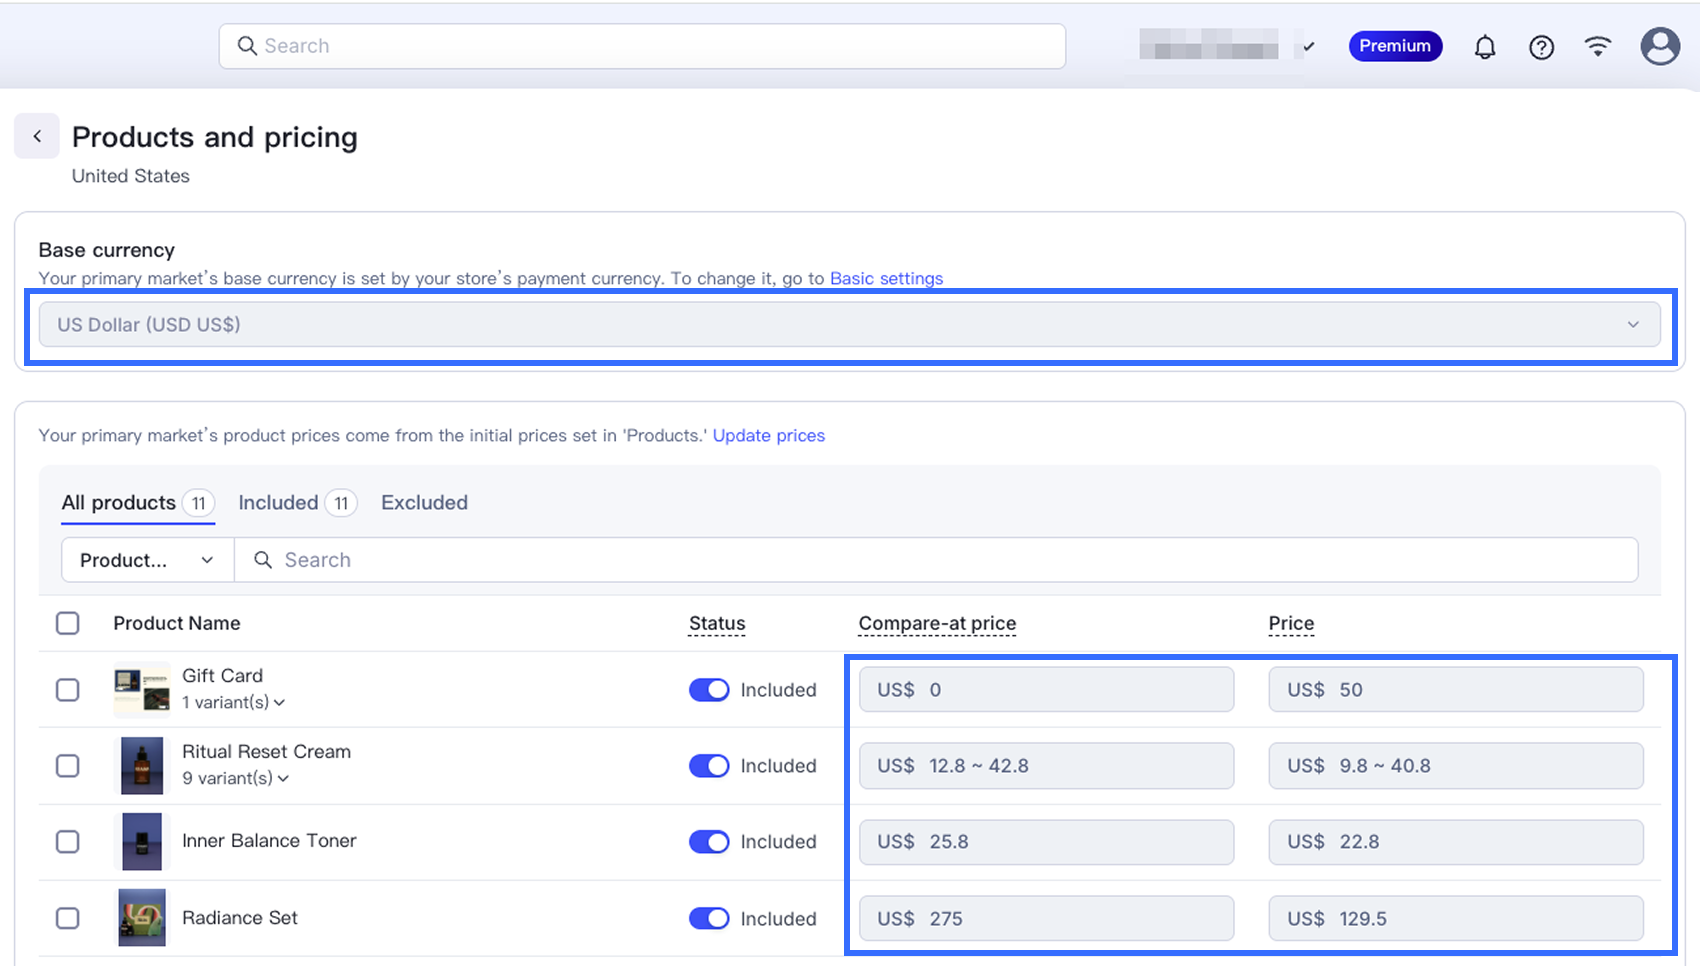Disable the Inner Balance Toner toggle
1700x966 pixels.
click(709, 842)
